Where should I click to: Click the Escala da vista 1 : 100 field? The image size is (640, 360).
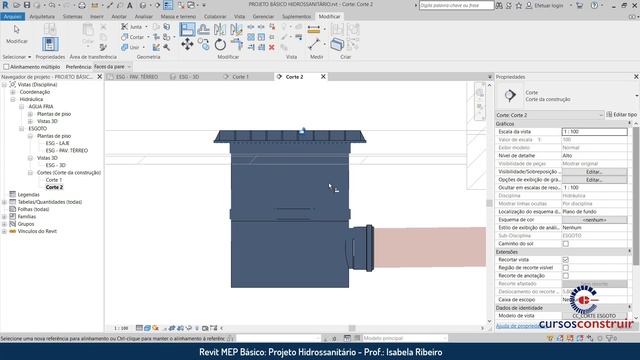click(x=594, y=132)
